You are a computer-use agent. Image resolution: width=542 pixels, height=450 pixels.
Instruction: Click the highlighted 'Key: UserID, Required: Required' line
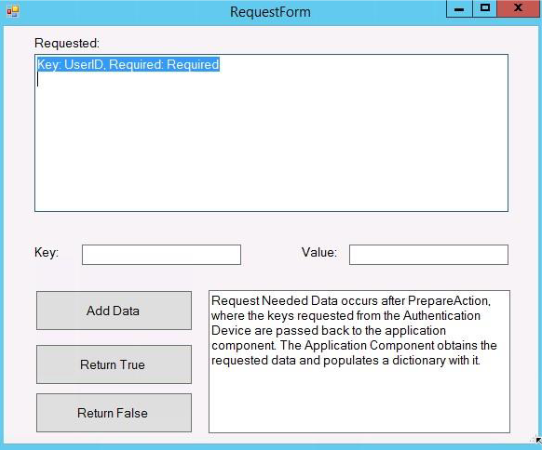pyautogui.click(x=128, y=64)
